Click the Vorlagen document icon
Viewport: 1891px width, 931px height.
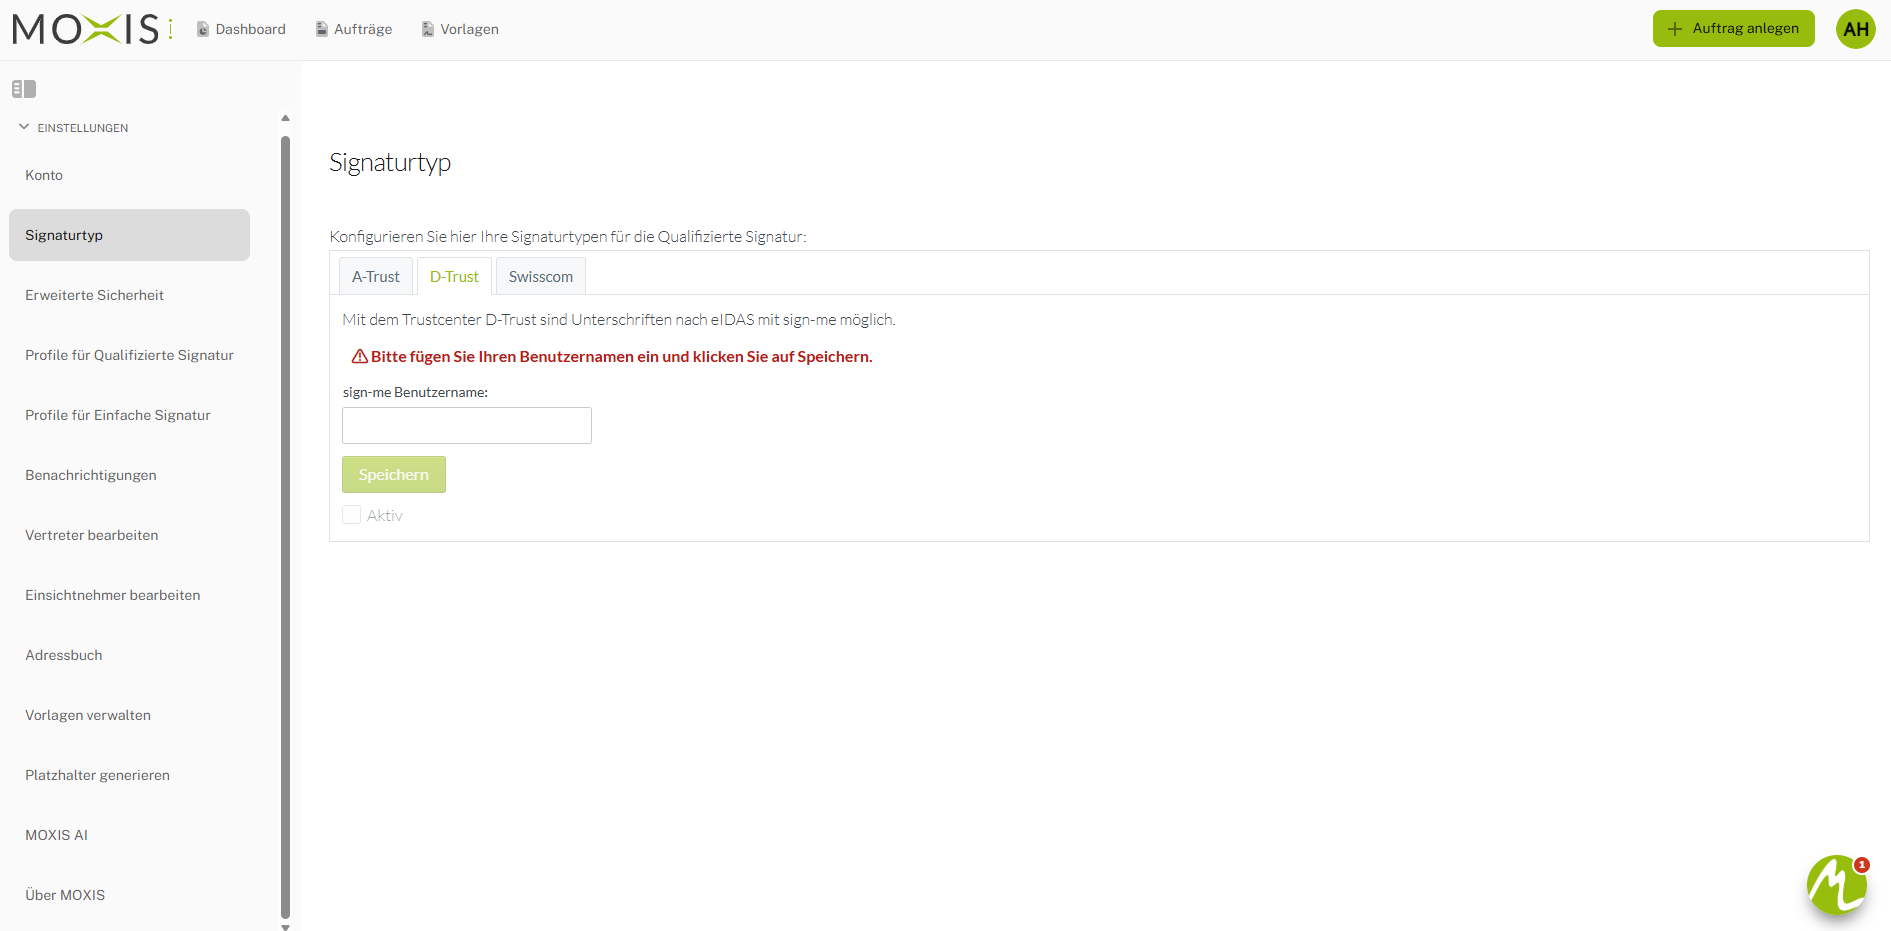pos(428,29)
